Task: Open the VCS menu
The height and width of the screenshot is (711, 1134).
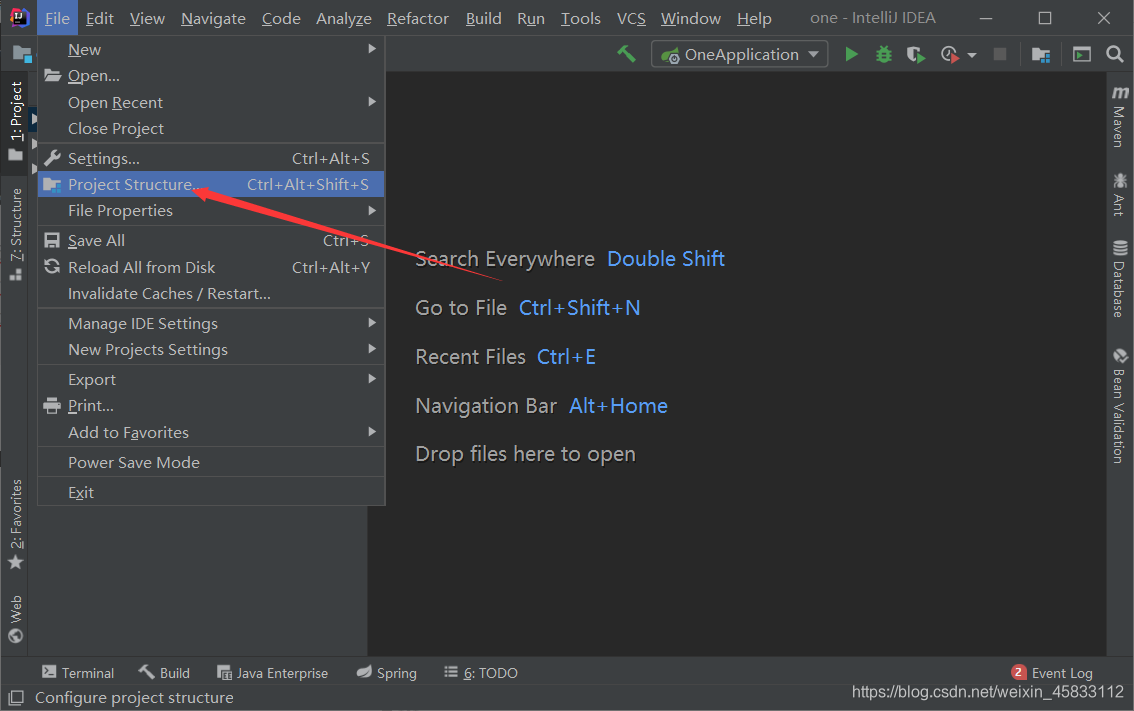Action: (631, 18)
